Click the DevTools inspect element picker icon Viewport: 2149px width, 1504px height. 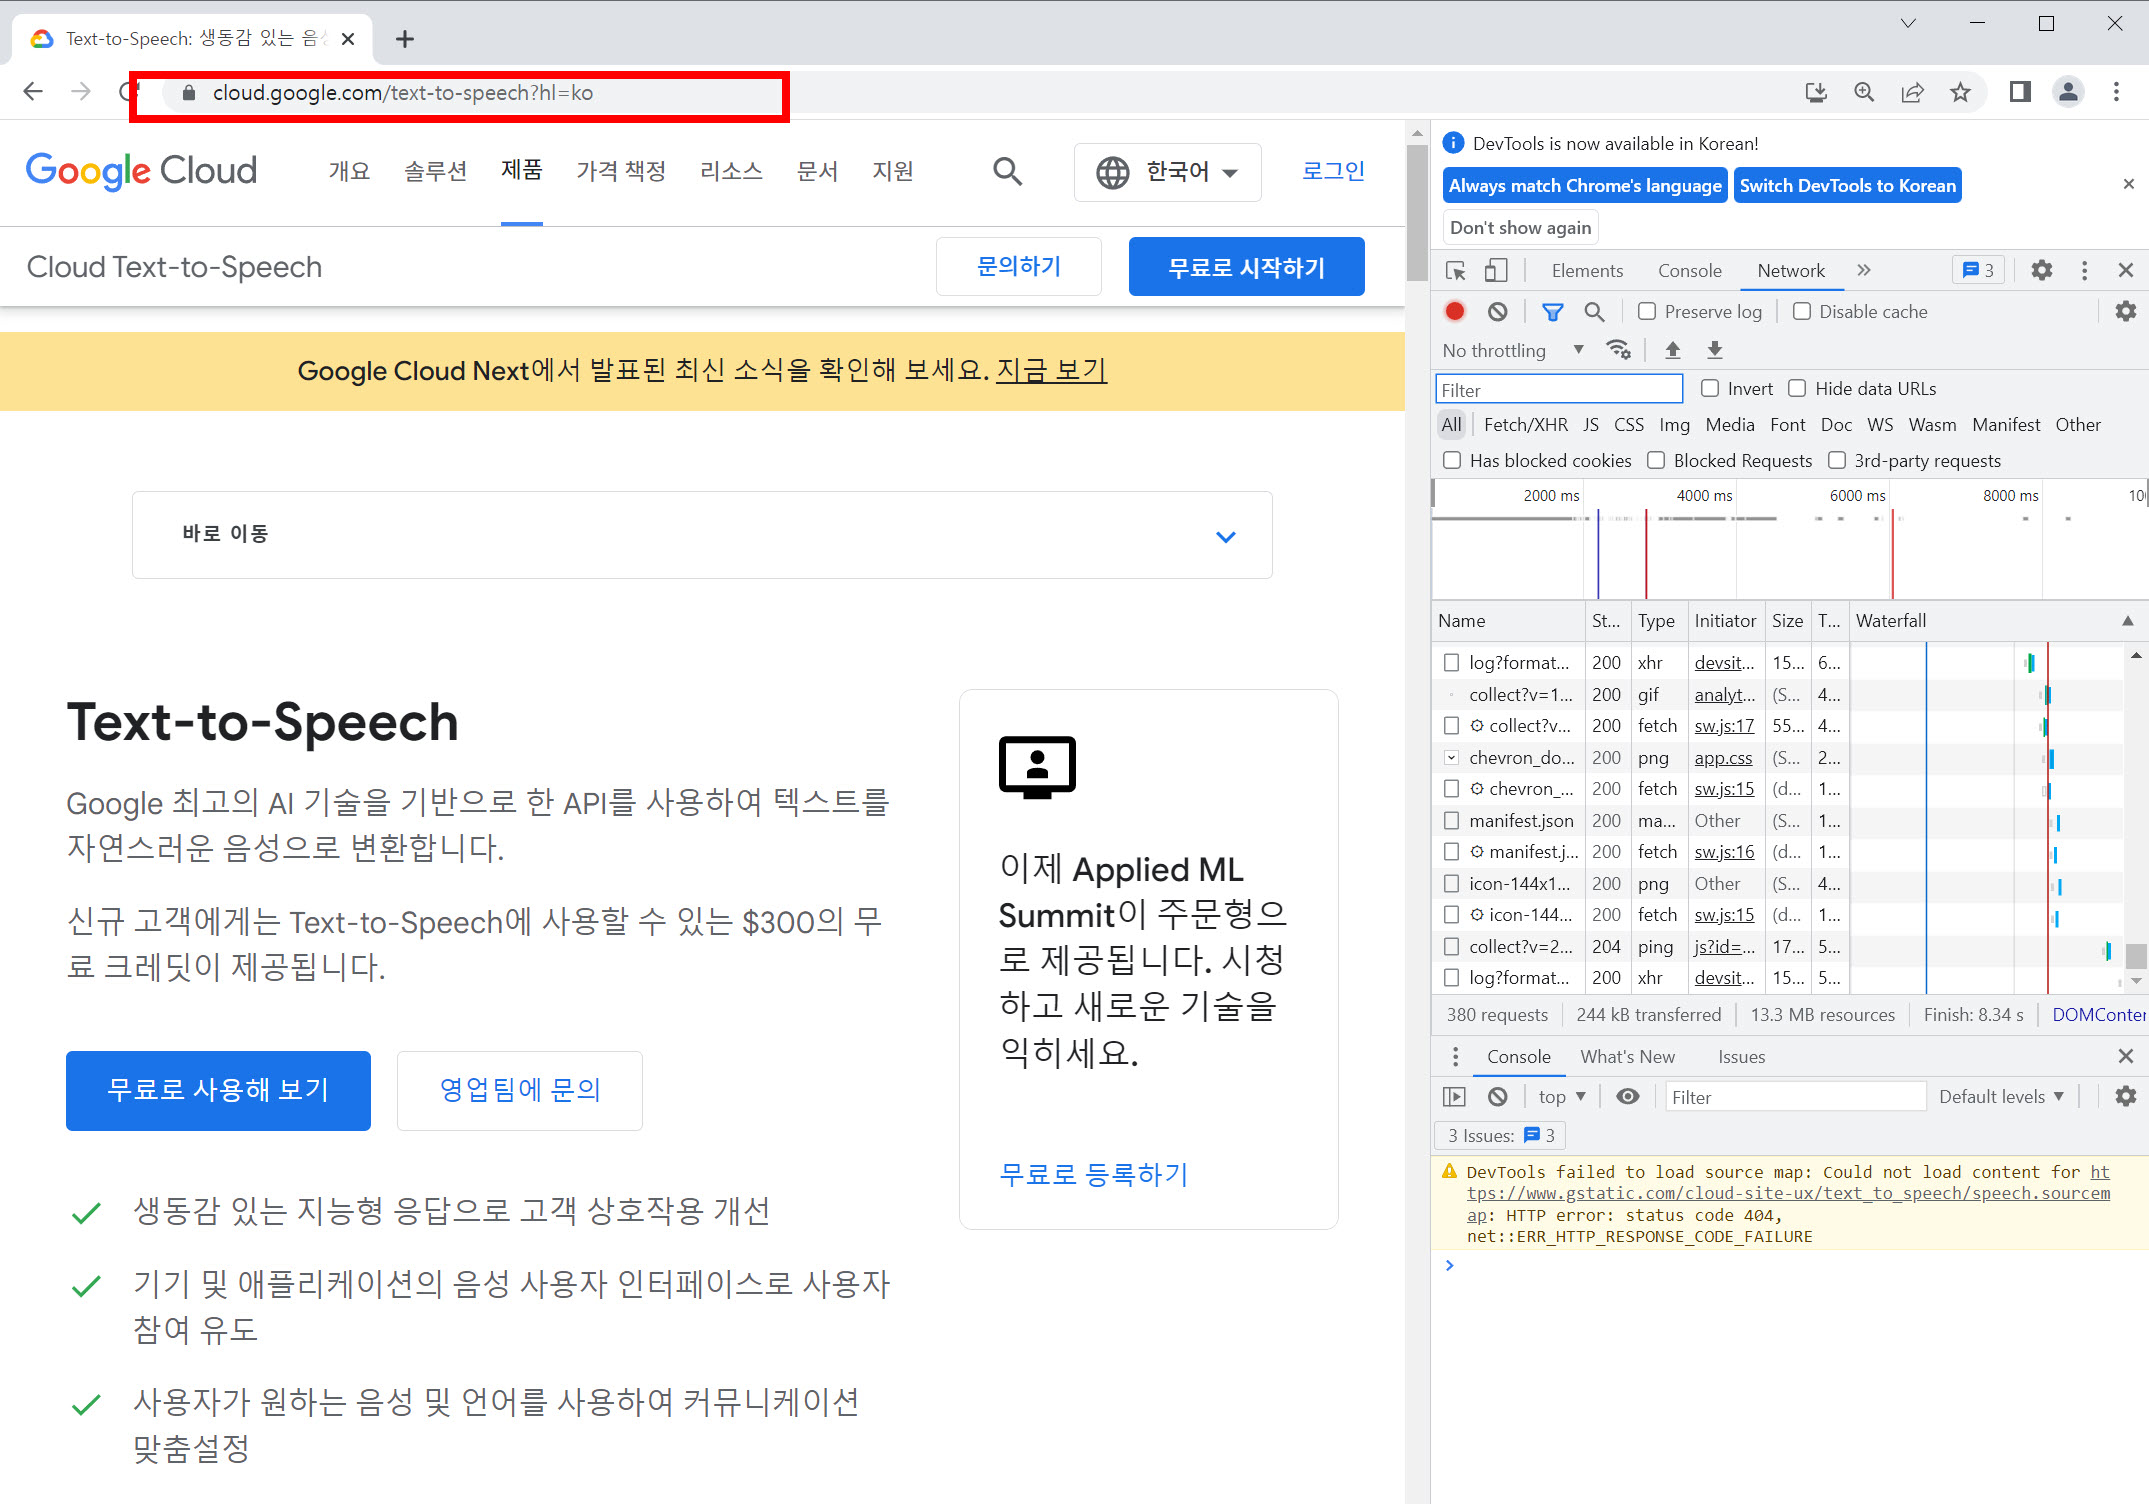point(1455,271)
